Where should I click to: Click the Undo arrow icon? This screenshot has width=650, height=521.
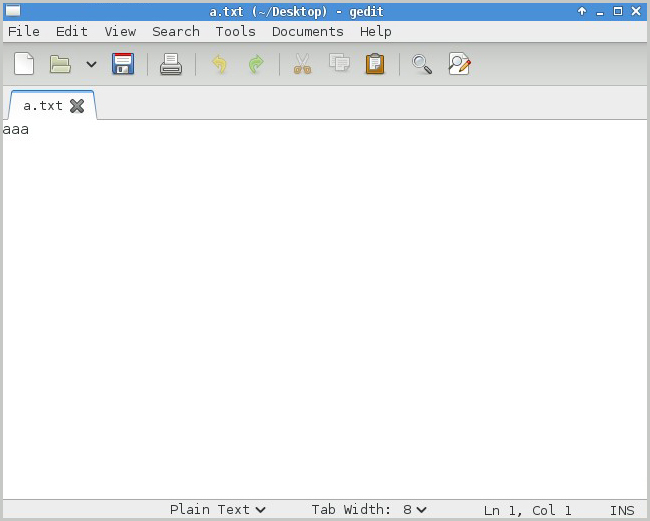click(x=219, y=64)
